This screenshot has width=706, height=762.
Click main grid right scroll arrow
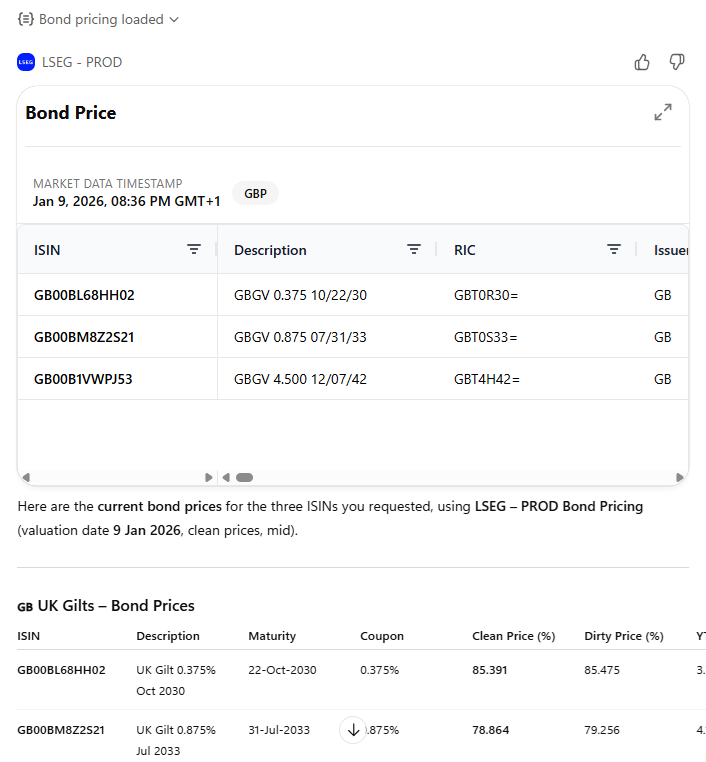coord(680,478)
